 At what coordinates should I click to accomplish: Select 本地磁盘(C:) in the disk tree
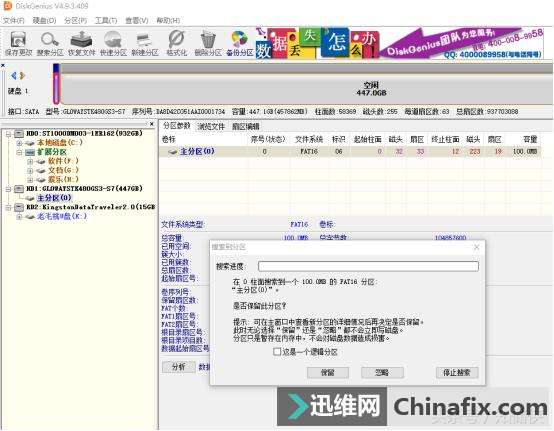coord(60,143)
